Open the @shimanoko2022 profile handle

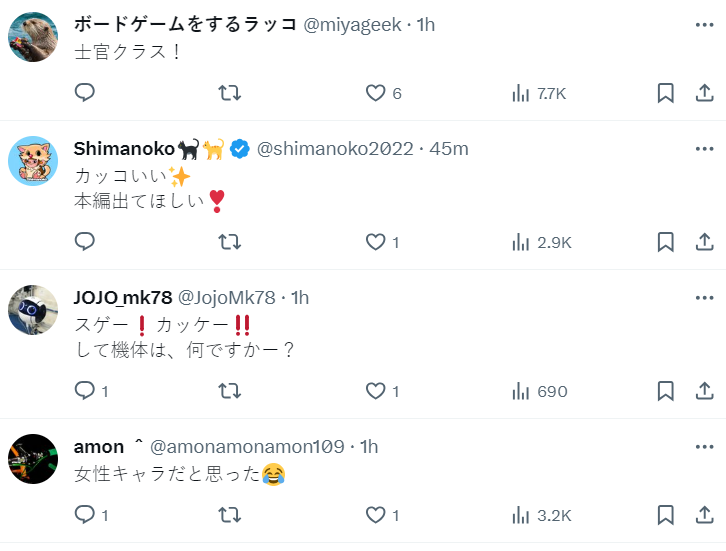[x=335, y=149]
